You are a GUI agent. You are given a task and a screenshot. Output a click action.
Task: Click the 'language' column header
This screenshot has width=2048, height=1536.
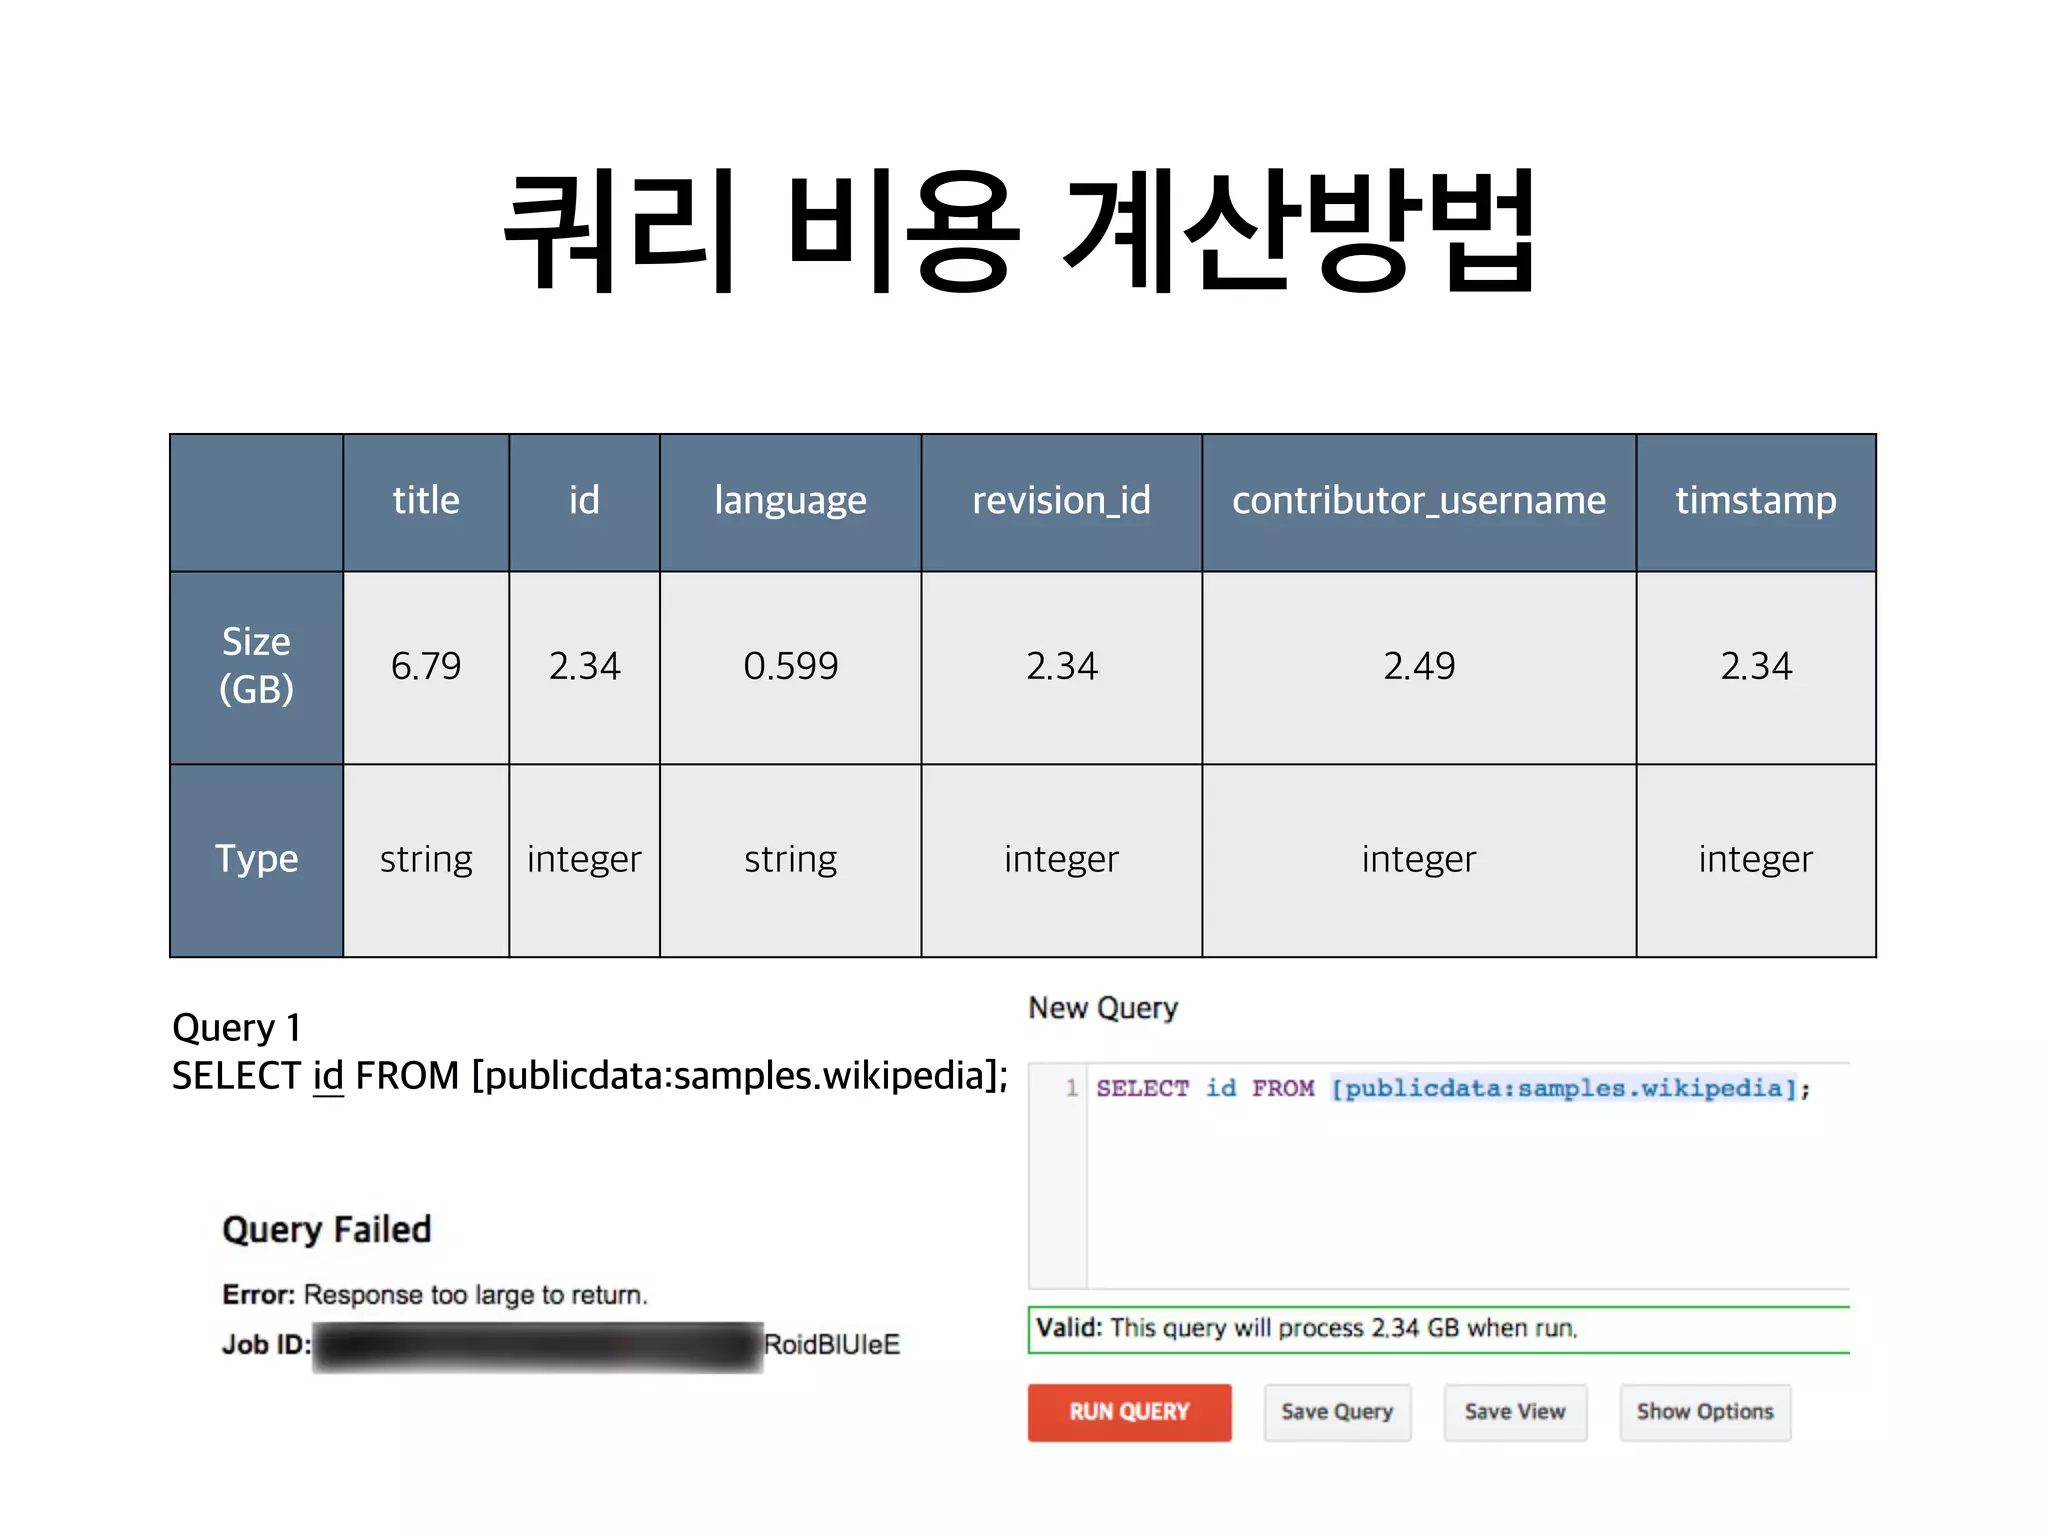coord(790,501)
